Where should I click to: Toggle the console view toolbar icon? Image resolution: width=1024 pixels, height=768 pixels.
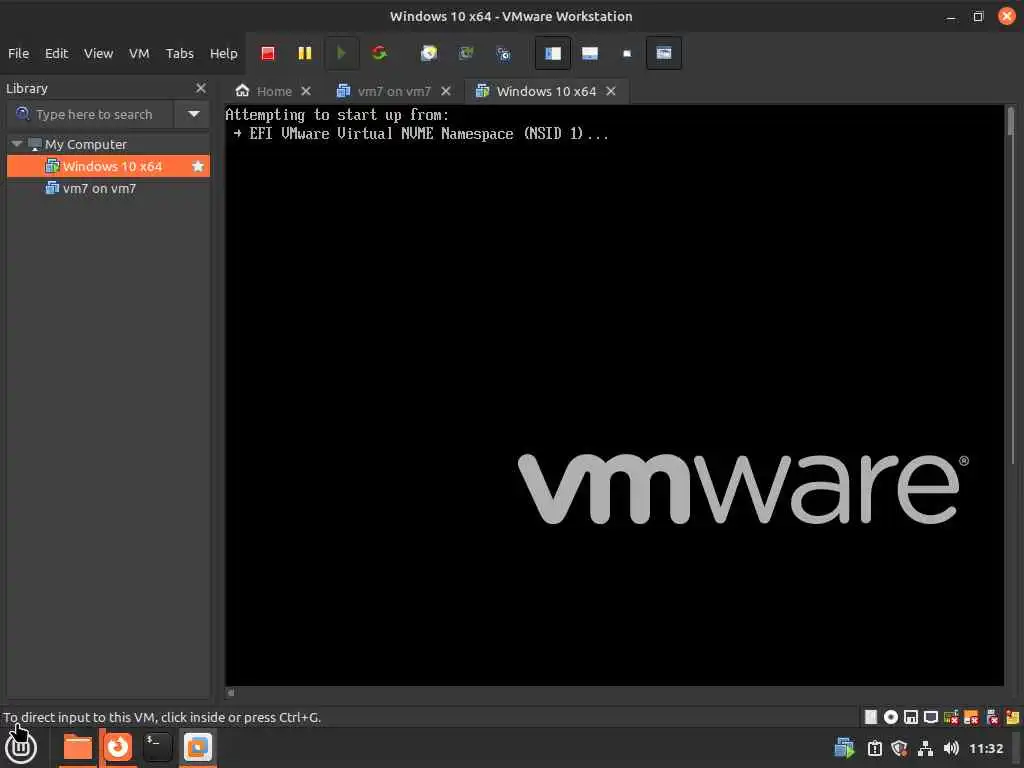point(664,54)
